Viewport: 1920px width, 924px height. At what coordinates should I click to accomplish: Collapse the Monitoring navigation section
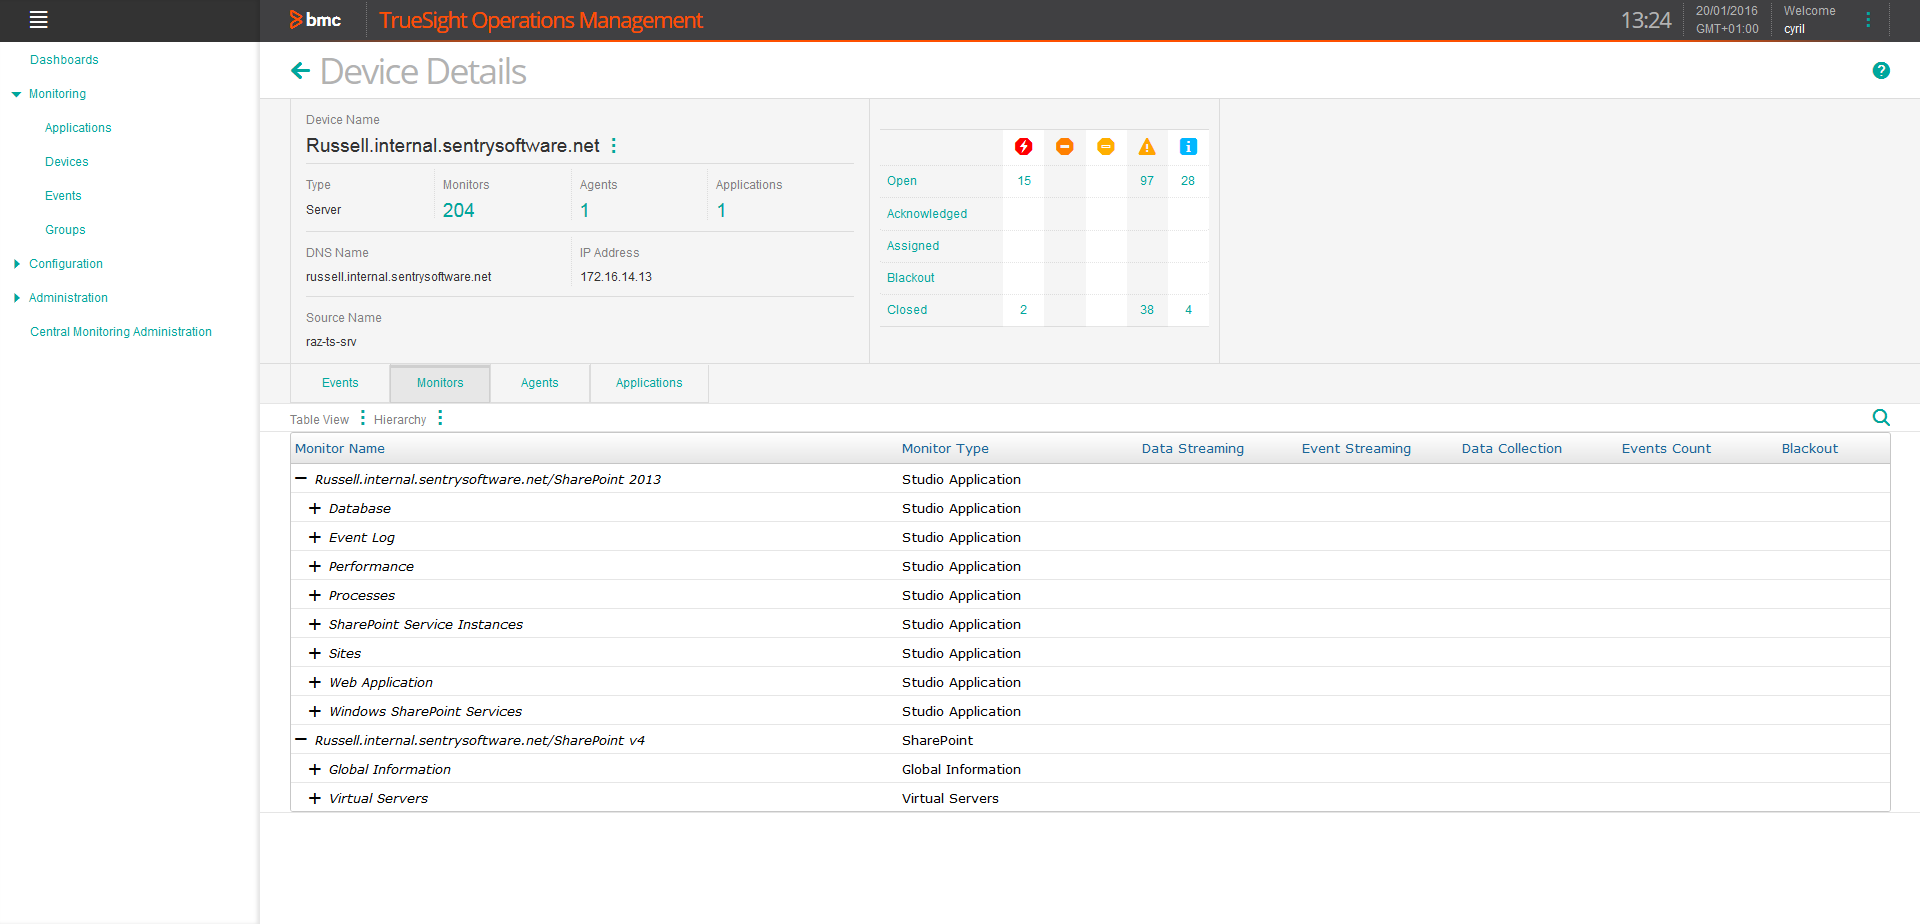click(x=16, y=94)
